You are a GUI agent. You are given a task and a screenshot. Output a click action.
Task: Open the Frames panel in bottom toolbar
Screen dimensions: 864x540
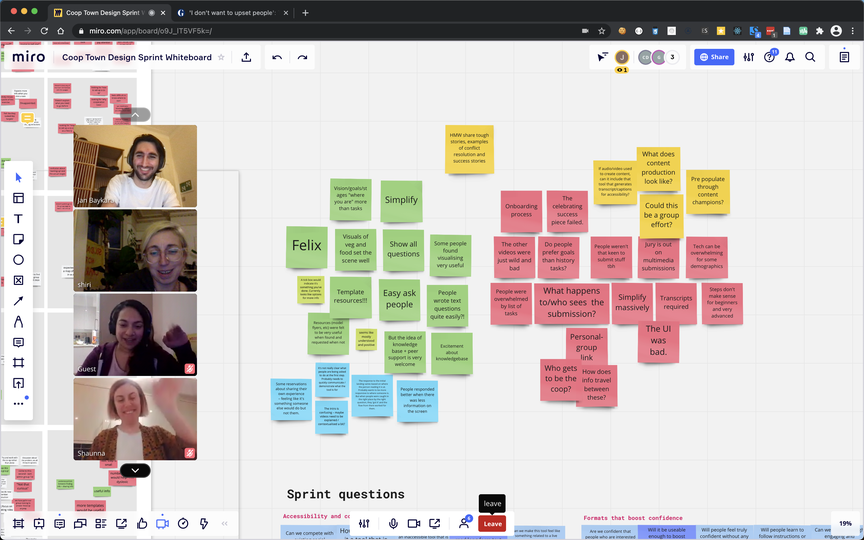point(18,523)
